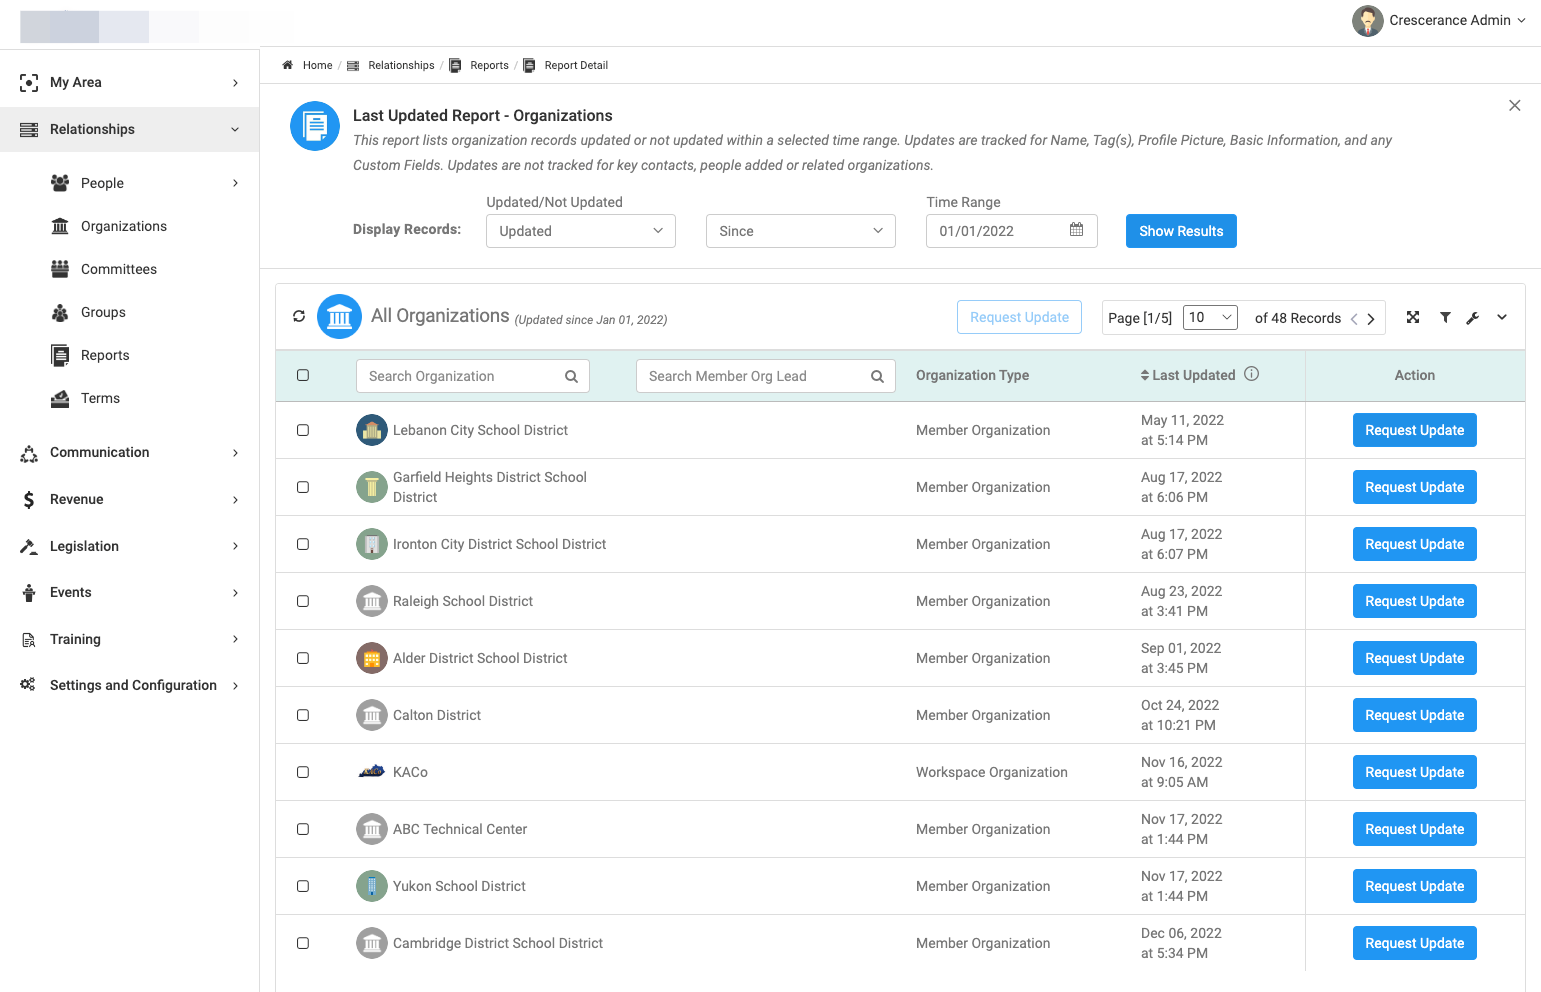Screen dimensions: 1541x992
Task: Click the calendar icon in Time Range field
Action: (1076, 230)
